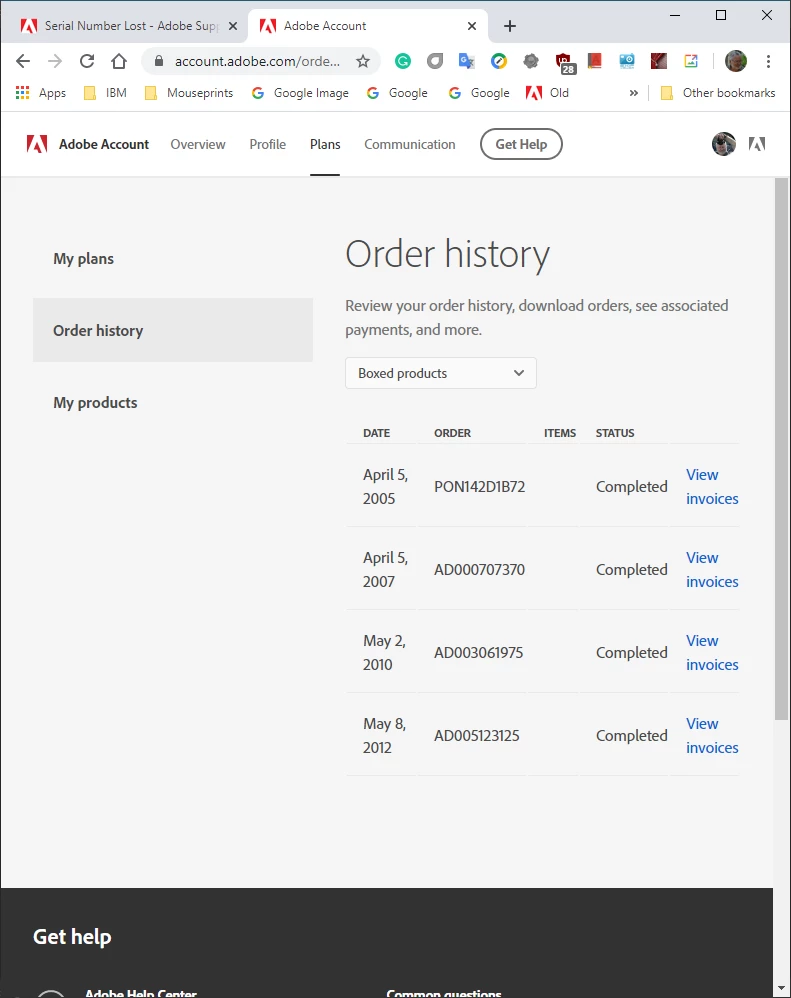791x998 pixels.
Task: Click the address bar URL field
Action: pyautogui.click(x=257, y=61)
